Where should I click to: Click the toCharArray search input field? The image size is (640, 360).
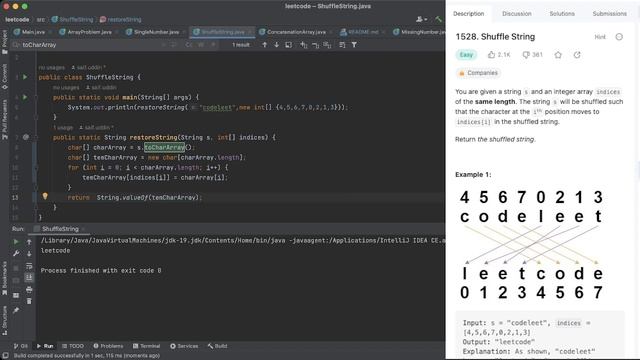(90, 45)
